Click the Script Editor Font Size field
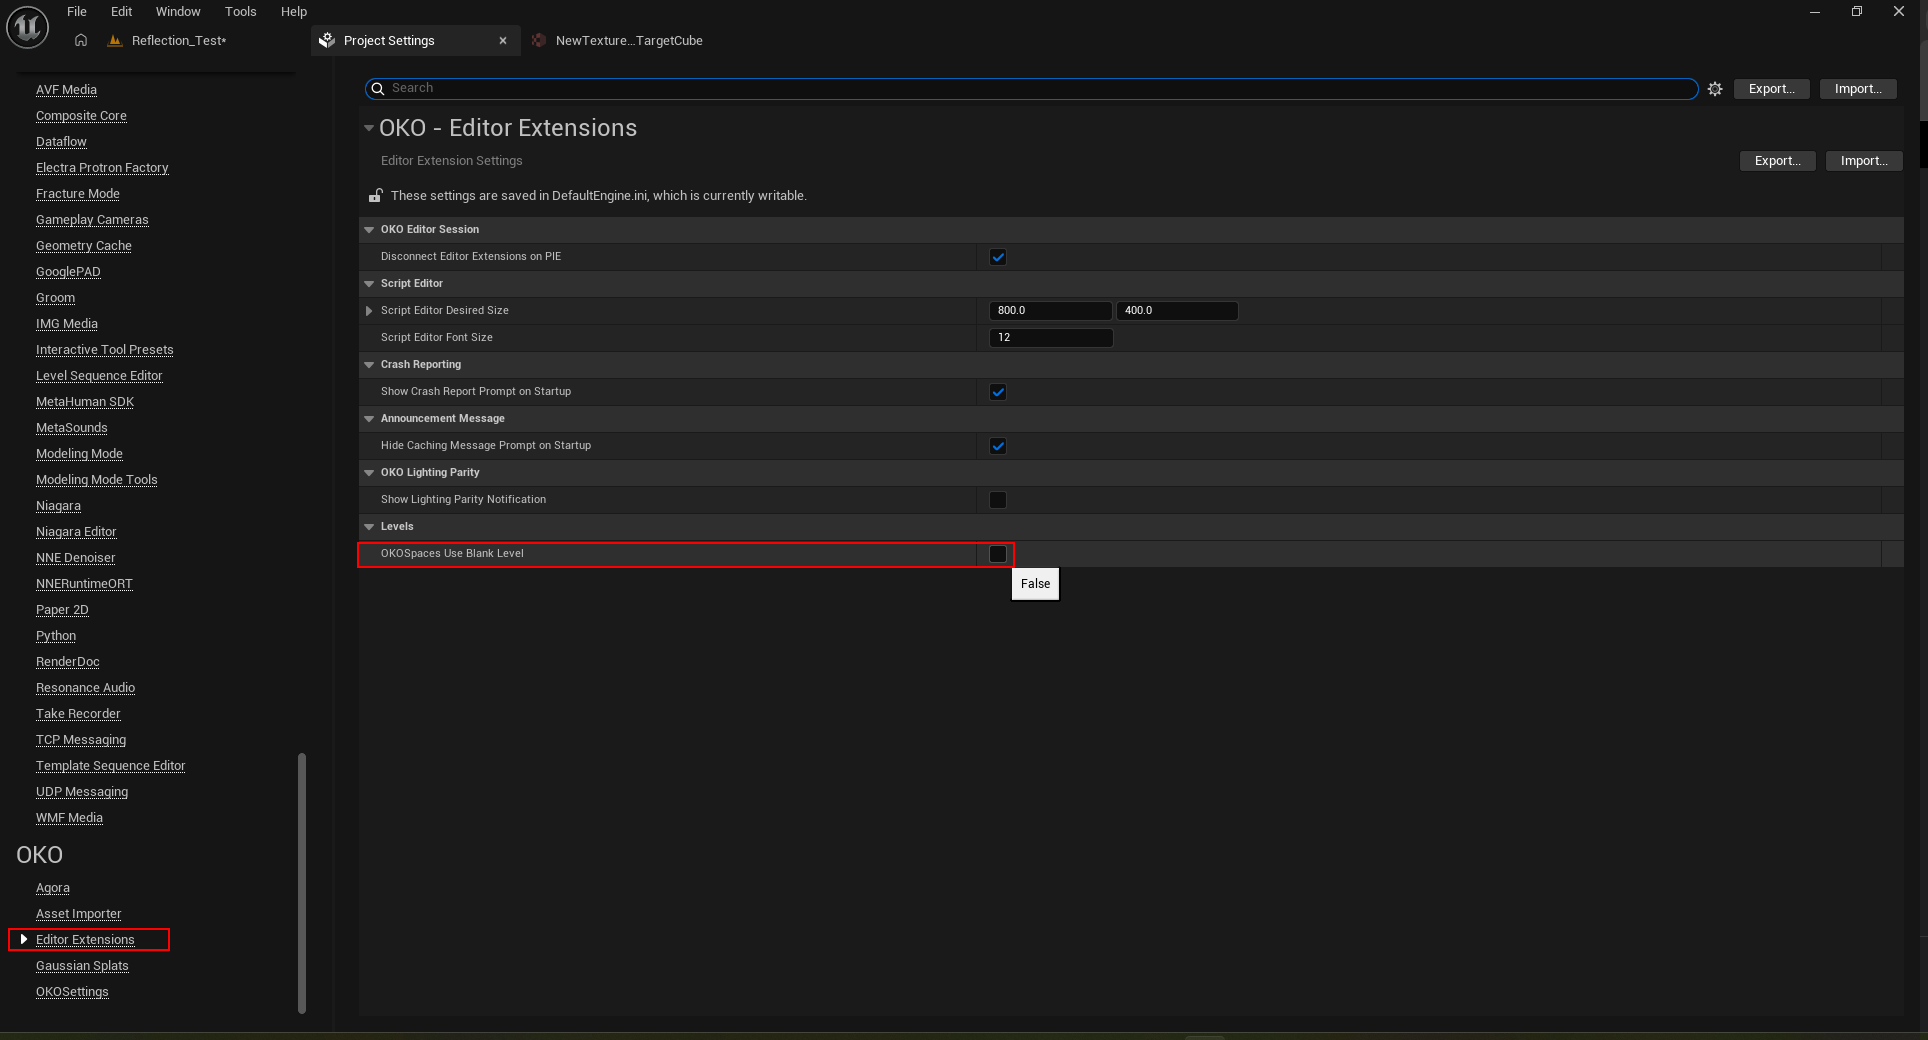This screenshot has height=1040, width=1928. pyautogui.click(x=1051, y=338)
